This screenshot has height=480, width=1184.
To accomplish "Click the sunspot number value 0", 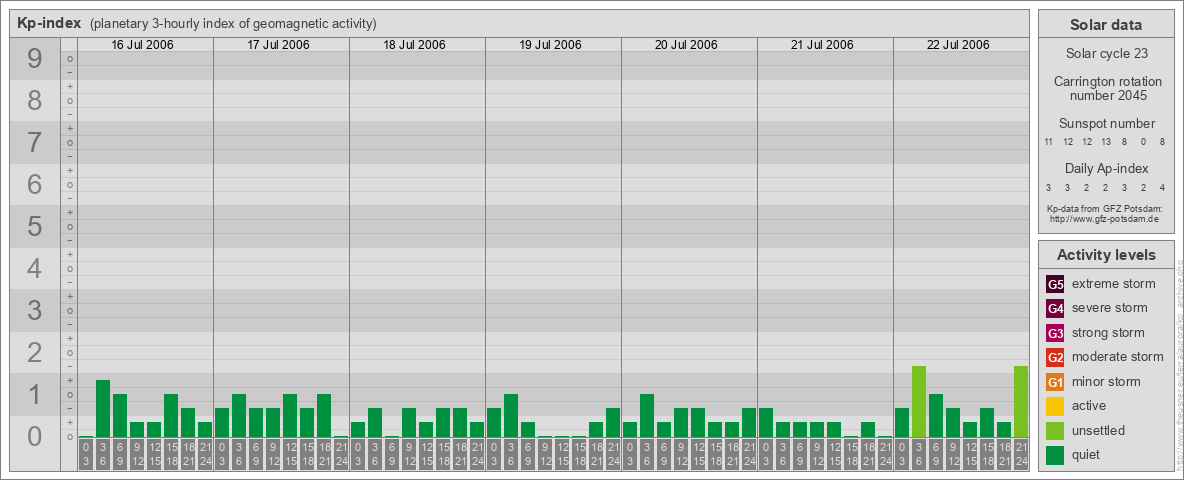I will [1143, 142].
